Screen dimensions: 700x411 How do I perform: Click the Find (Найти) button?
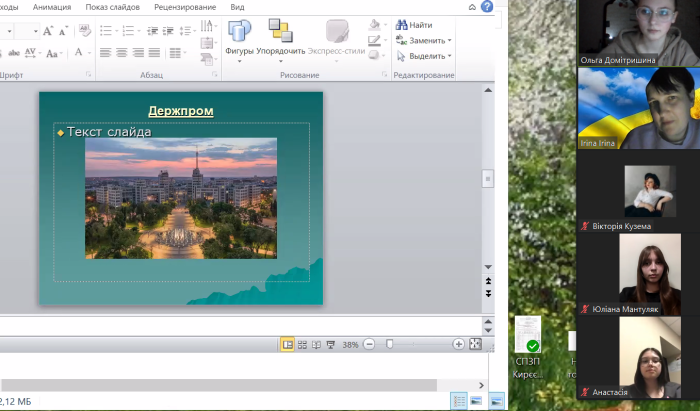point(414,25)
